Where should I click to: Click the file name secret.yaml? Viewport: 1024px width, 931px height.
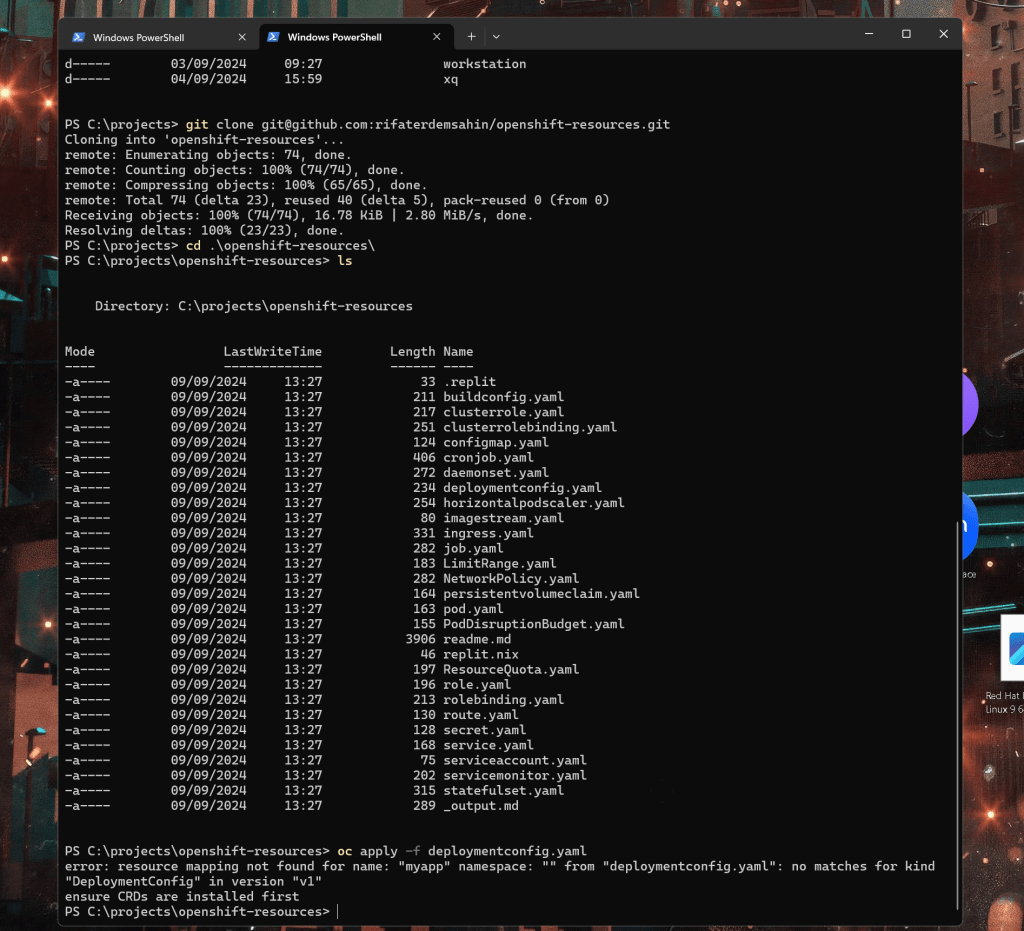click(484, 730)
